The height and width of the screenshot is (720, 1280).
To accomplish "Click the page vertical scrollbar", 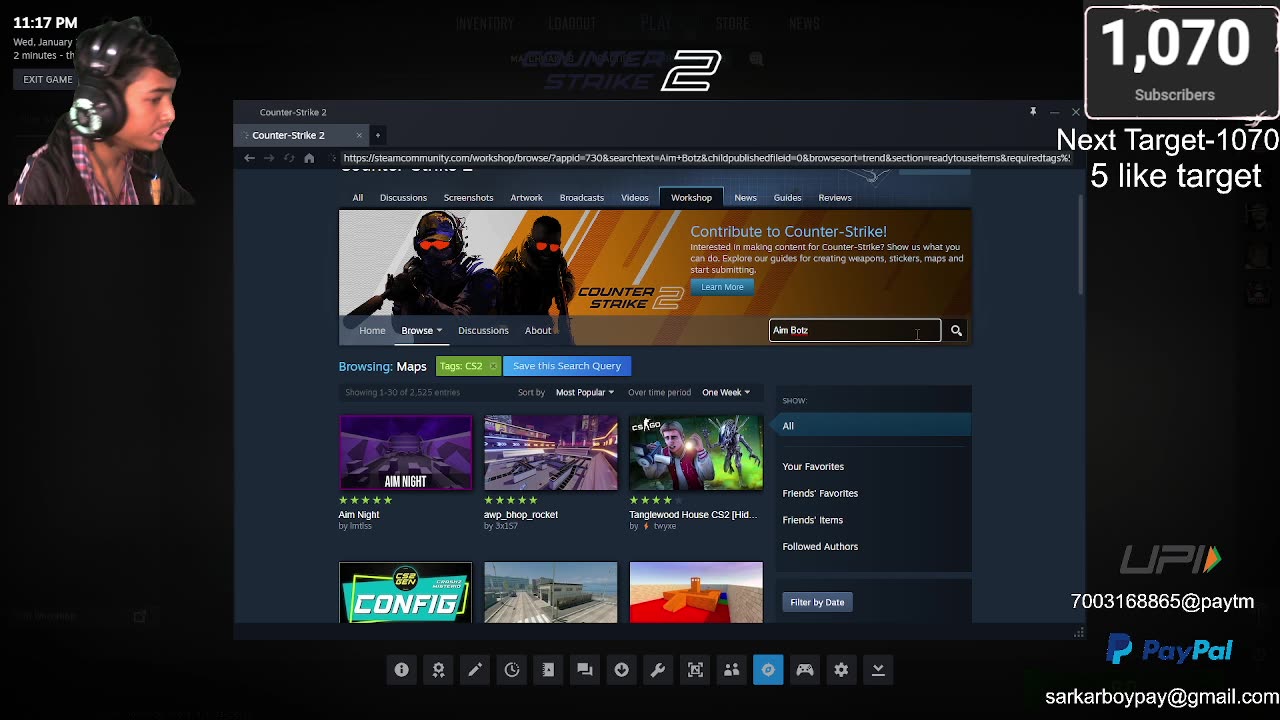I will (1079, 245).
